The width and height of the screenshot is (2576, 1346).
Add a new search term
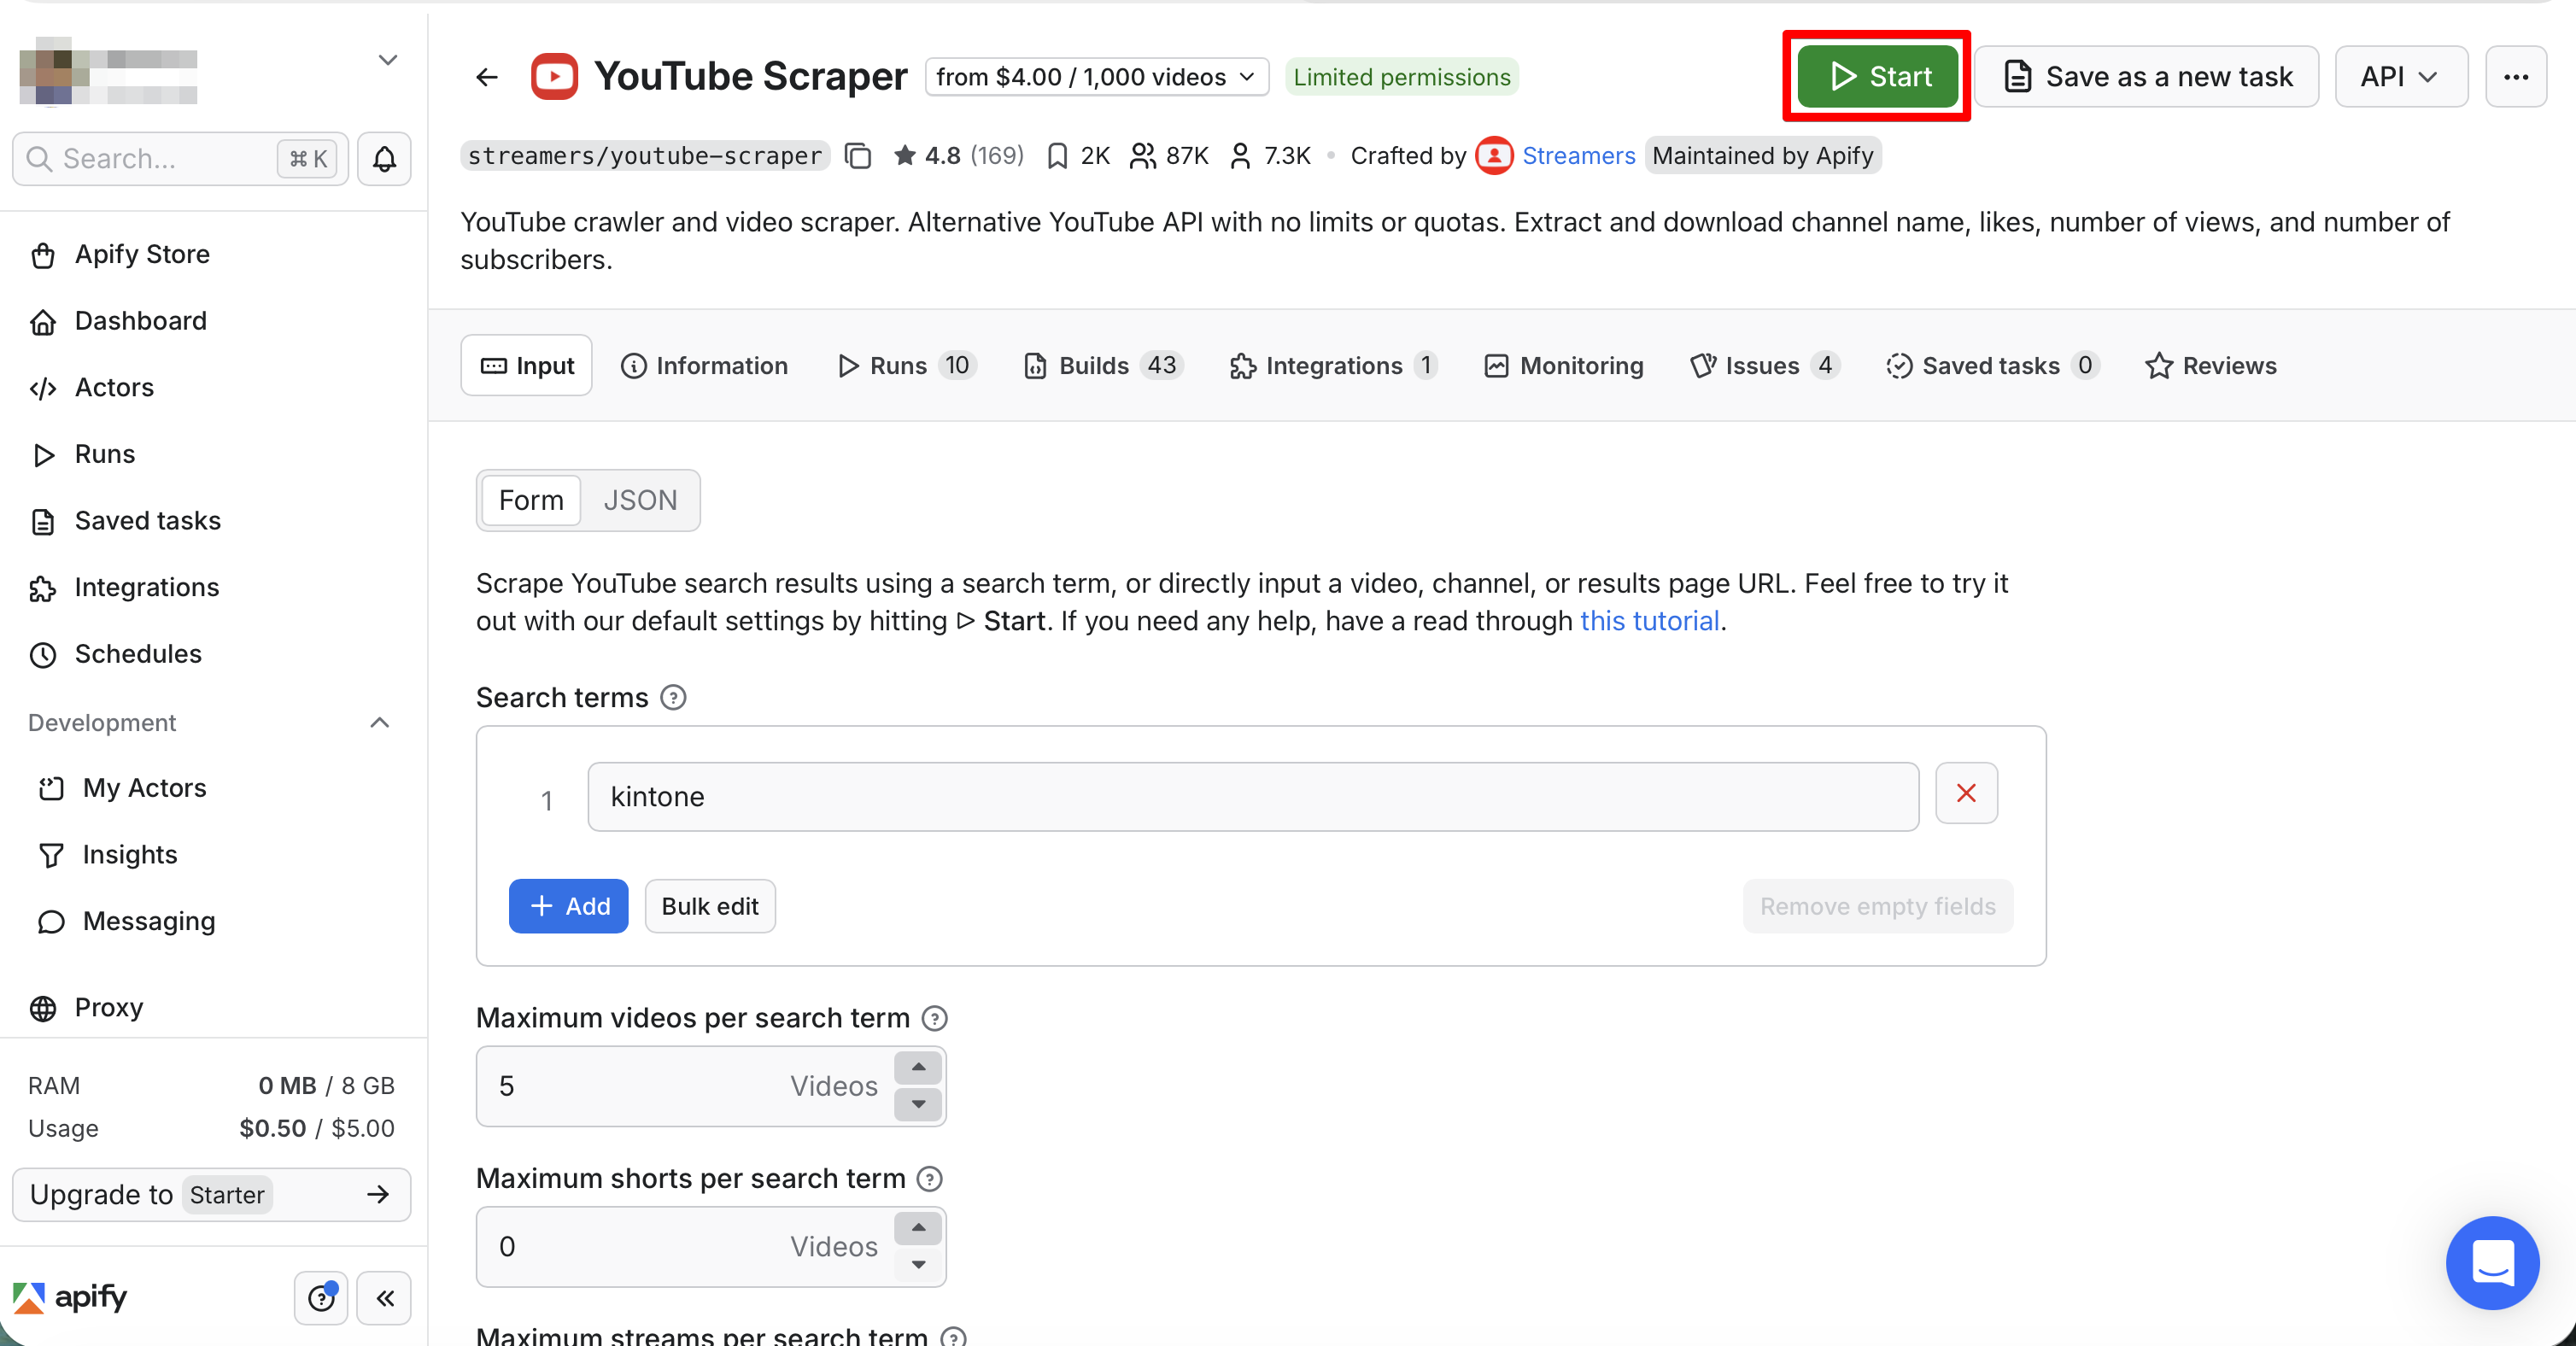pyautogui.click(x=568, y=906)
